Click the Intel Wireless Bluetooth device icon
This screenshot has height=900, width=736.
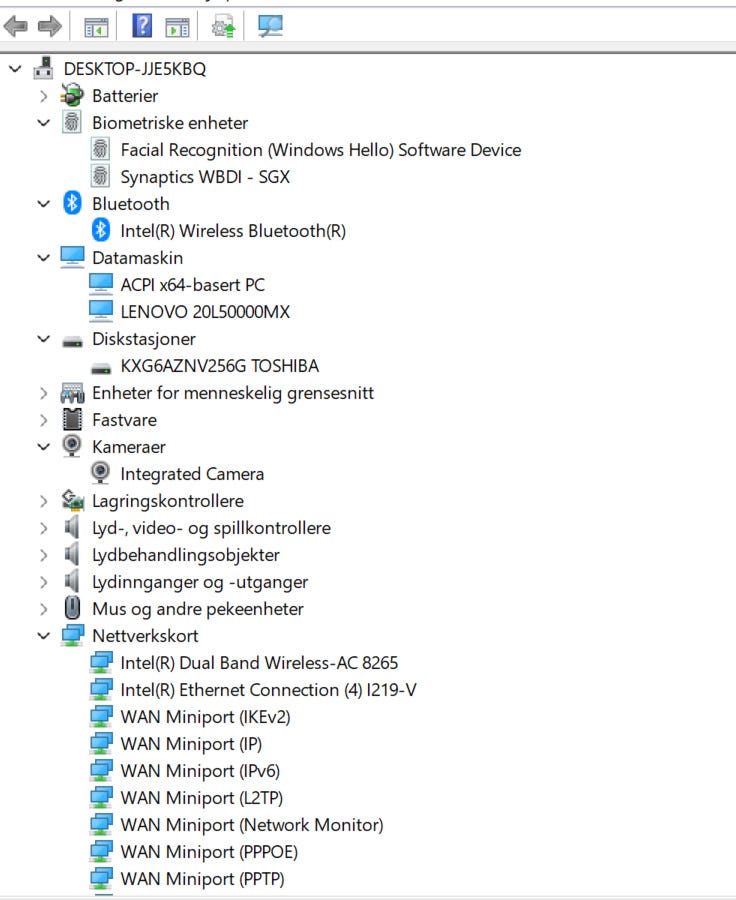(x=100, y=230)
